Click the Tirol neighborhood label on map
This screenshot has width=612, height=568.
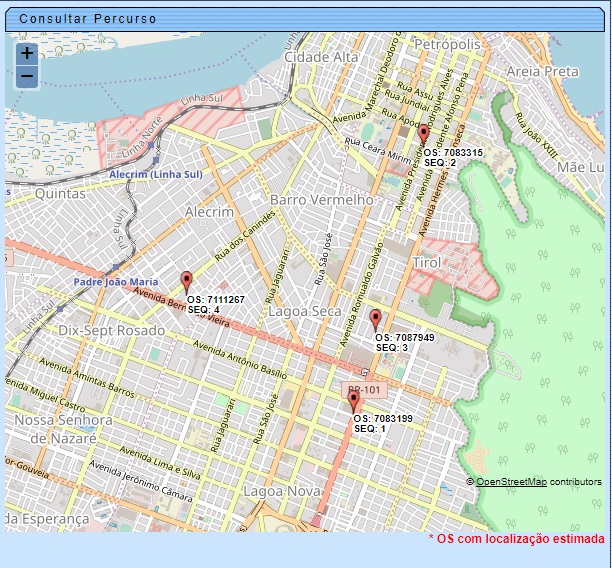click(x=426, y=262)
